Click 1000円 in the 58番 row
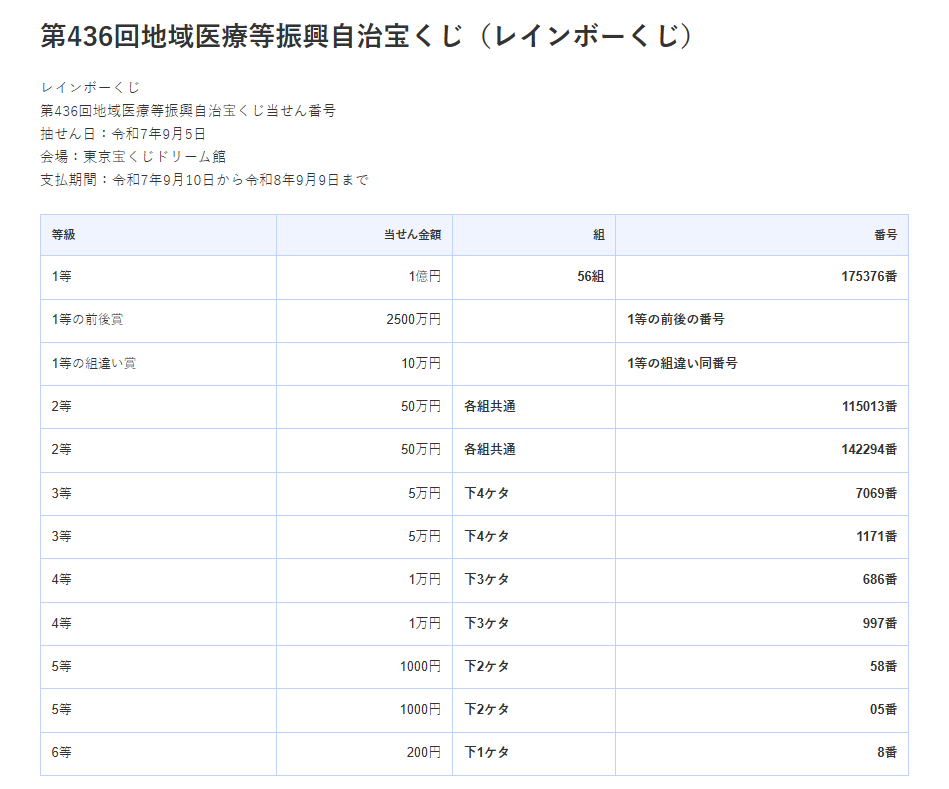This screenshot has width=949, height=789. (421, 666)
